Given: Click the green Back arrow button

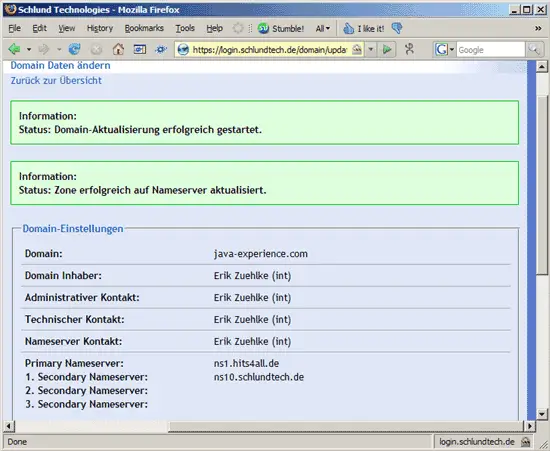Looking at the screenshot, I should 15,49.
